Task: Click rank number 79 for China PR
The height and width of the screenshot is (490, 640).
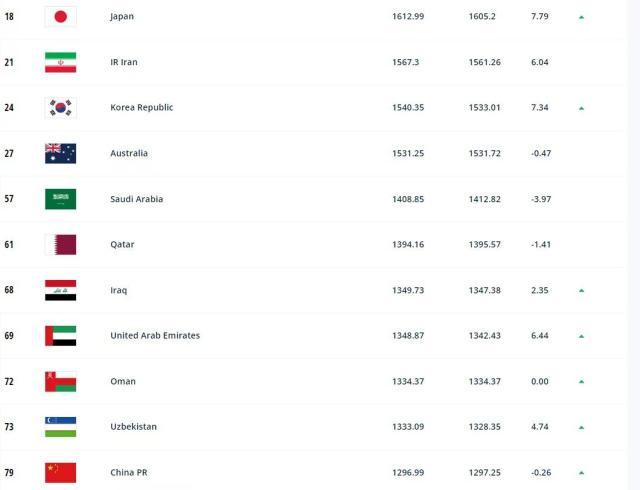Action: pyautogui.click(x=9, y=472)
